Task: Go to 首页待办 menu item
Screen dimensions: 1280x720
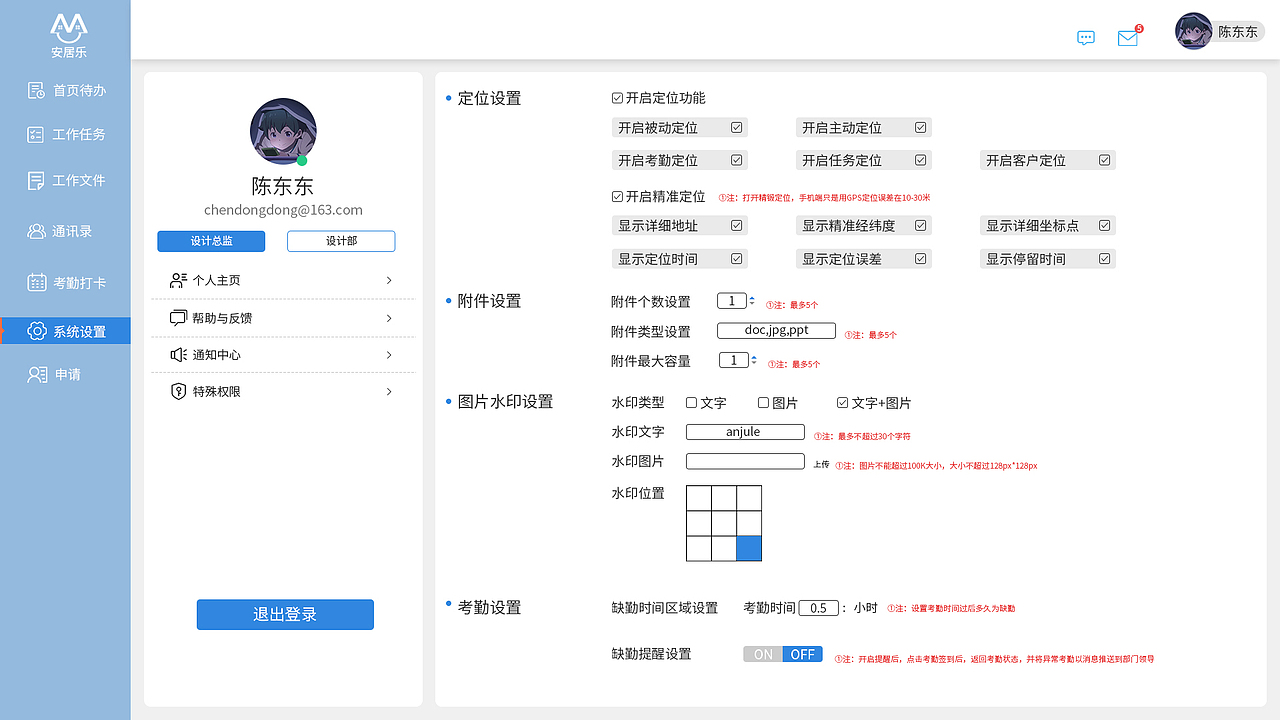Action: point(79,91)
